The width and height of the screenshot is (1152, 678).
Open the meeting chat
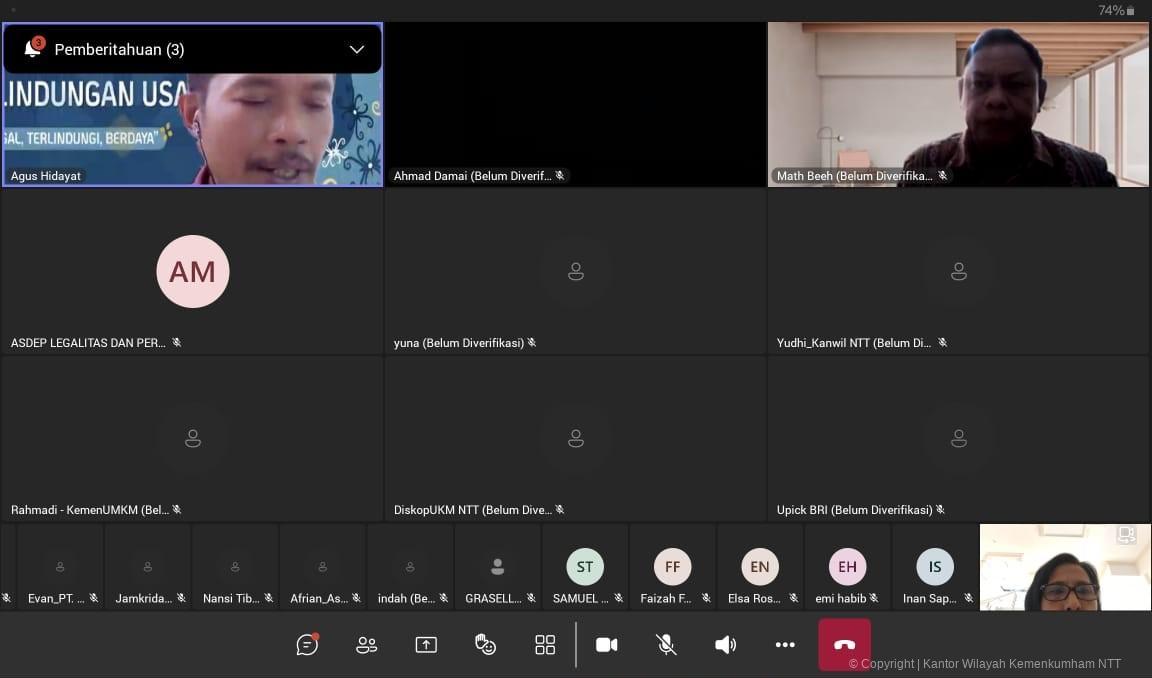click(x=307, y=645)
